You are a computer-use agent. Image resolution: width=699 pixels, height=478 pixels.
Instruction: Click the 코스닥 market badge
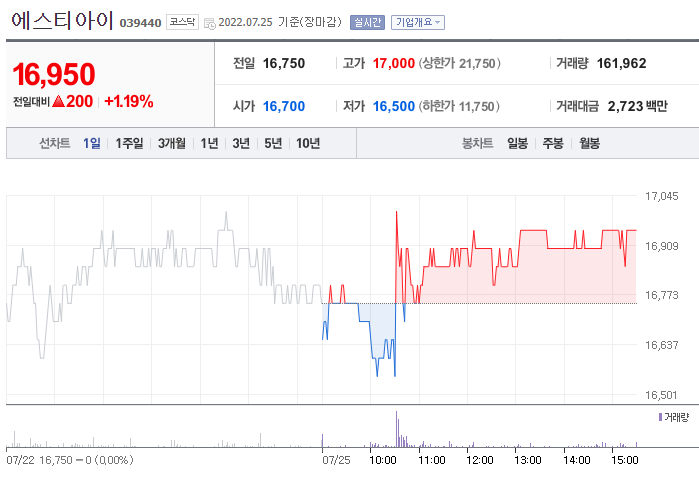pyautogui.click(x=182, y=22)
